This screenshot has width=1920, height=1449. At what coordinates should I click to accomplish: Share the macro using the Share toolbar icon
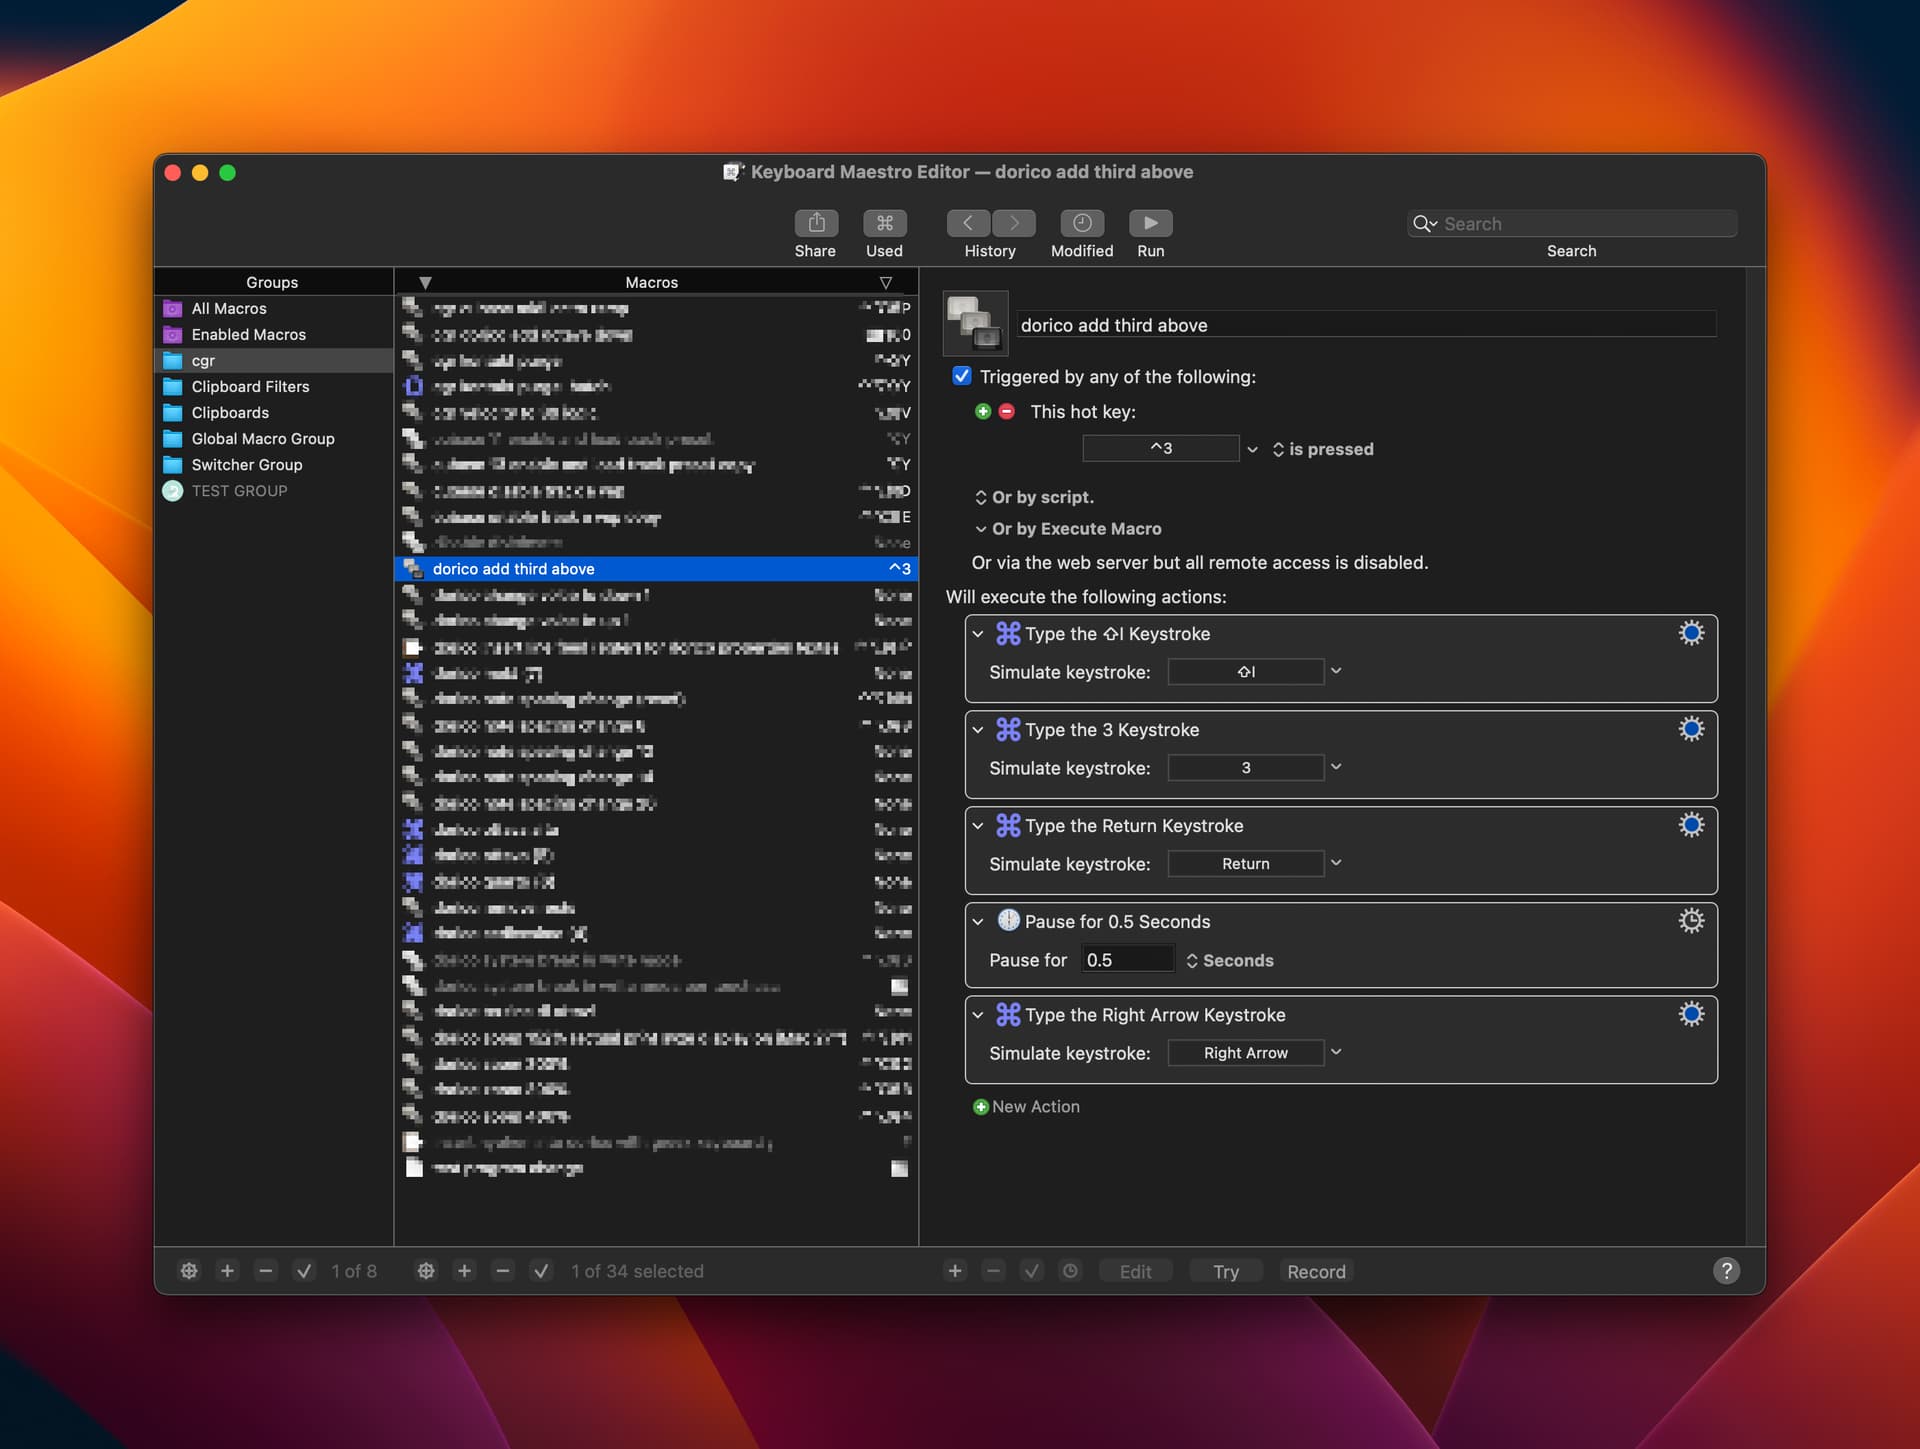point(815,223)
